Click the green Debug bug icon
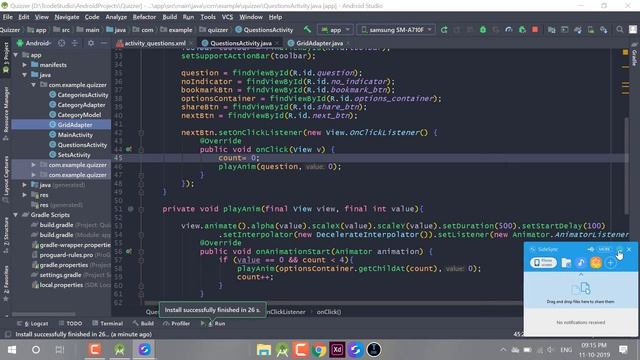This screenshot has height=360, width=640. click(x=483, y=29)
